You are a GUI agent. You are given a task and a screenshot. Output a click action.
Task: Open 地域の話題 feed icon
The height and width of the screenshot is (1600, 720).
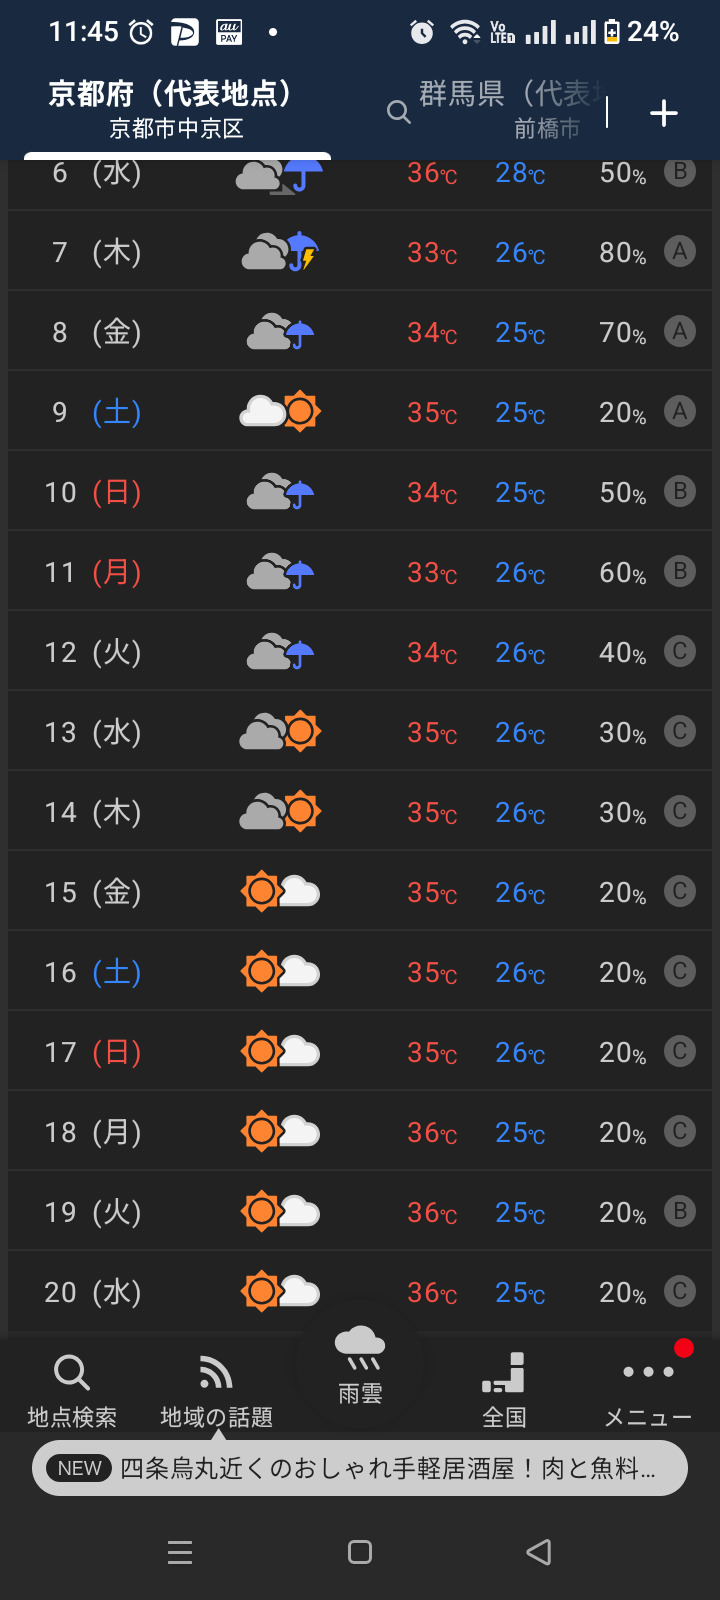(216, 1390)
